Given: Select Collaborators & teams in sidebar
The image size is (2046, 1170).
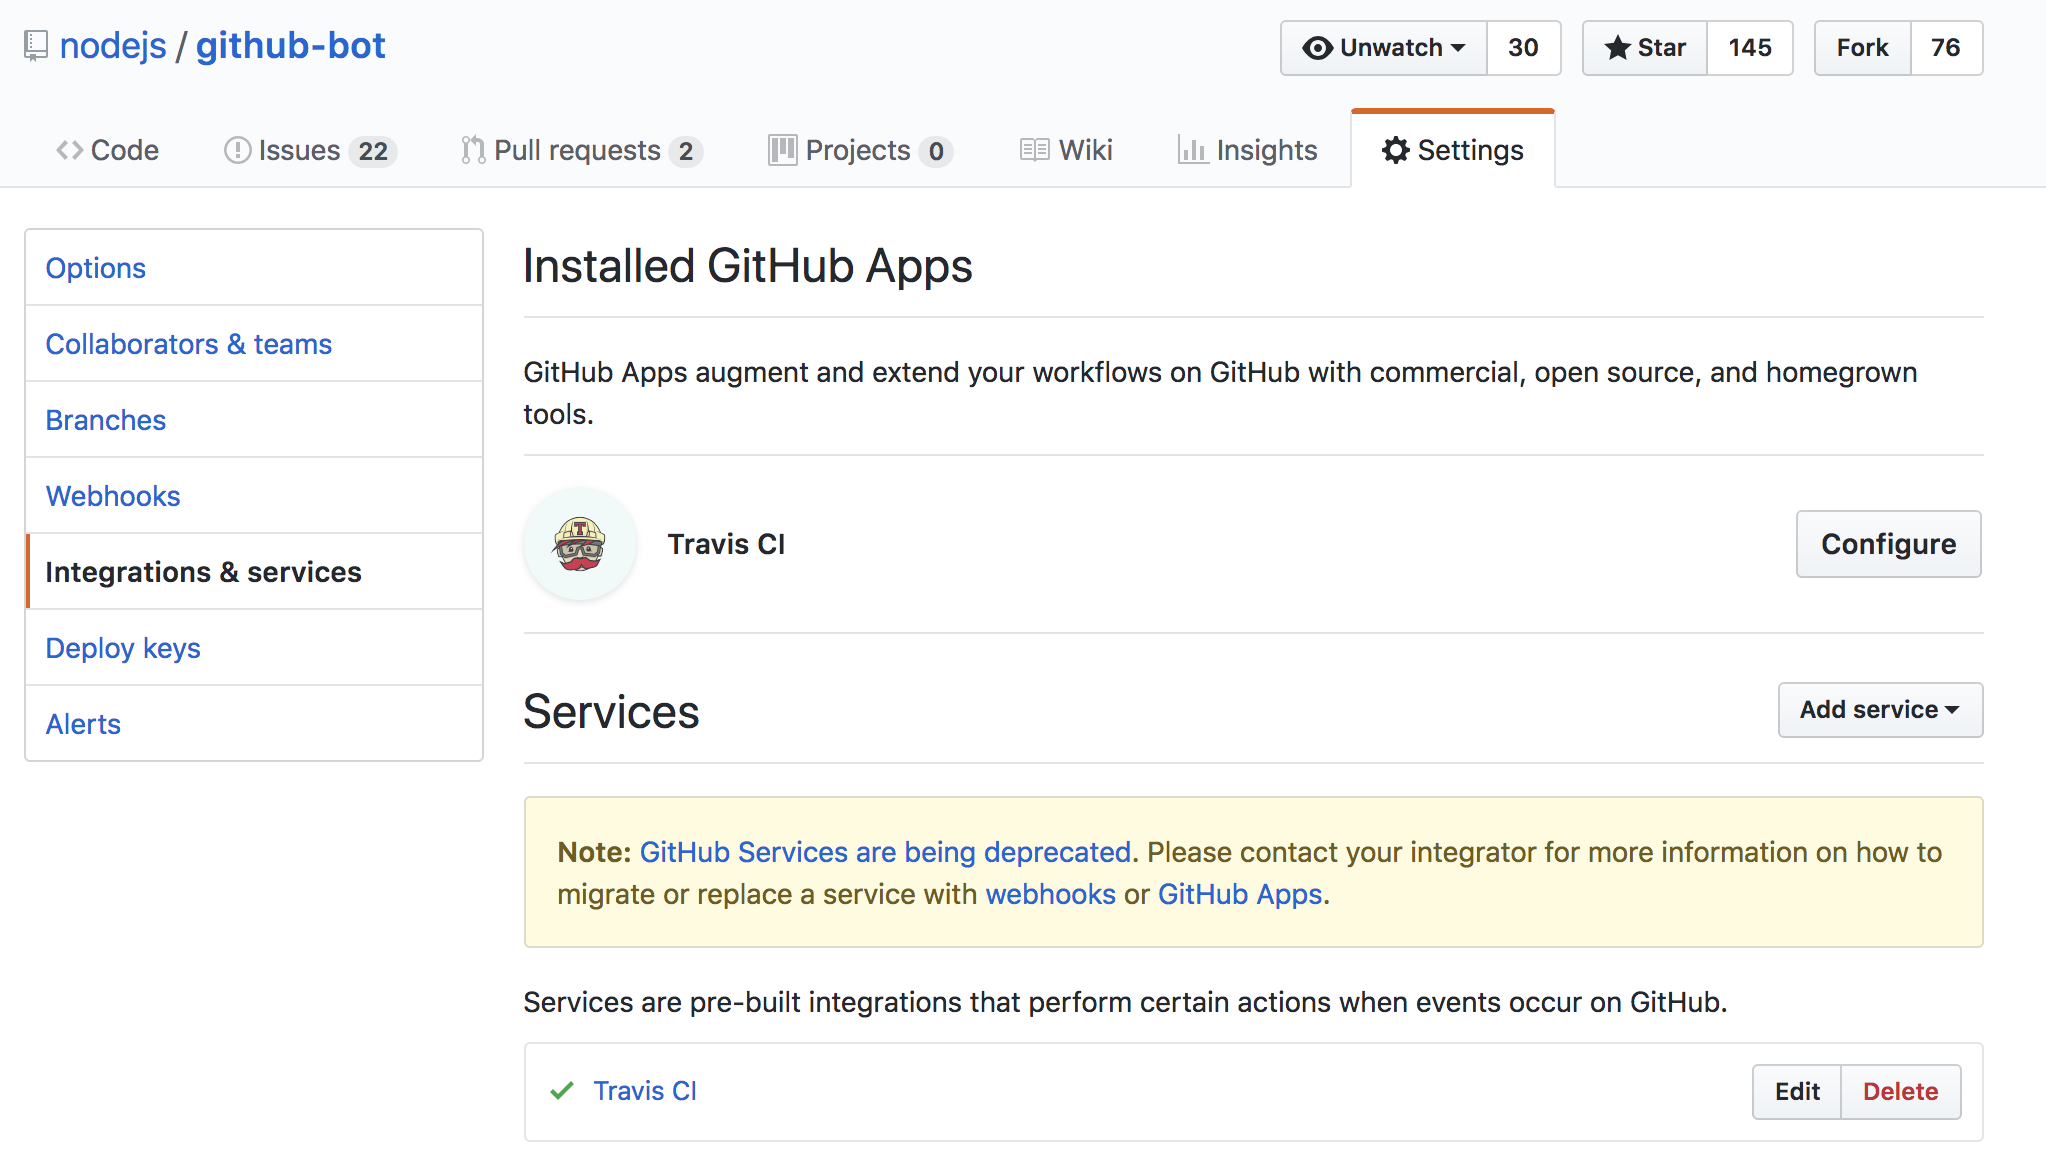Looking at the screenshot, I should coord(188,344).
